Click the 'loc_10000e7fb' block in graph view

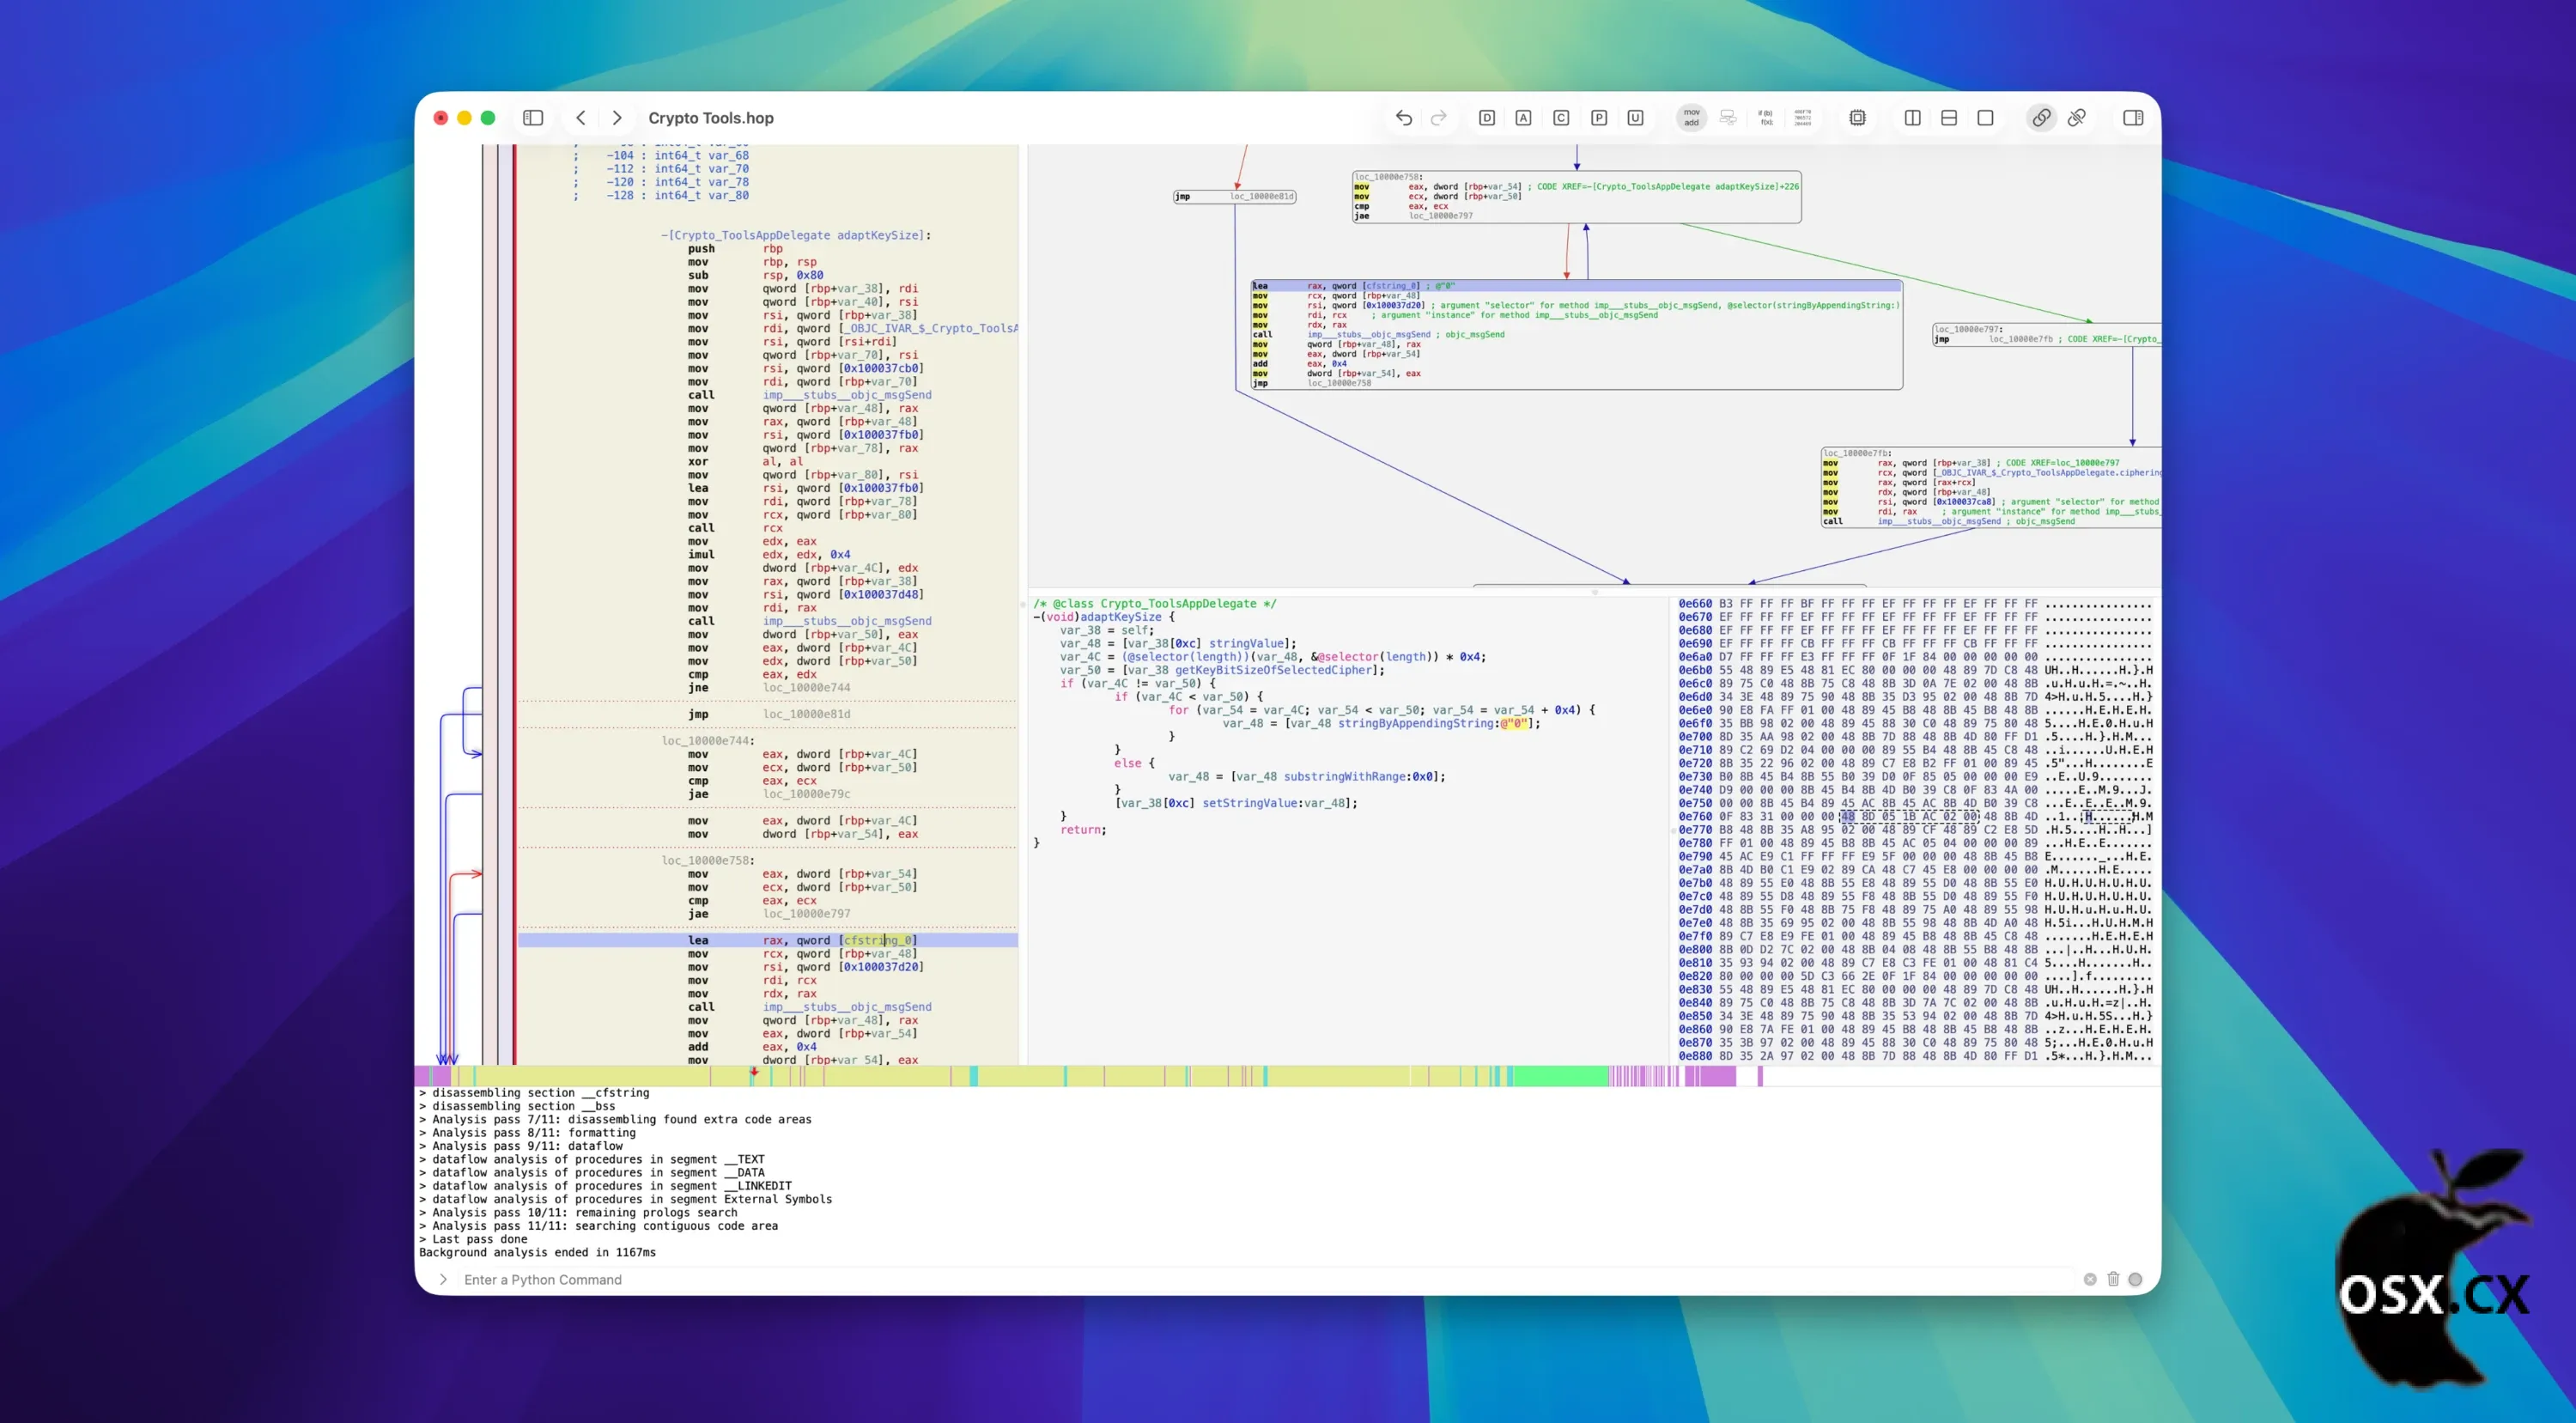pos(1990,487)
